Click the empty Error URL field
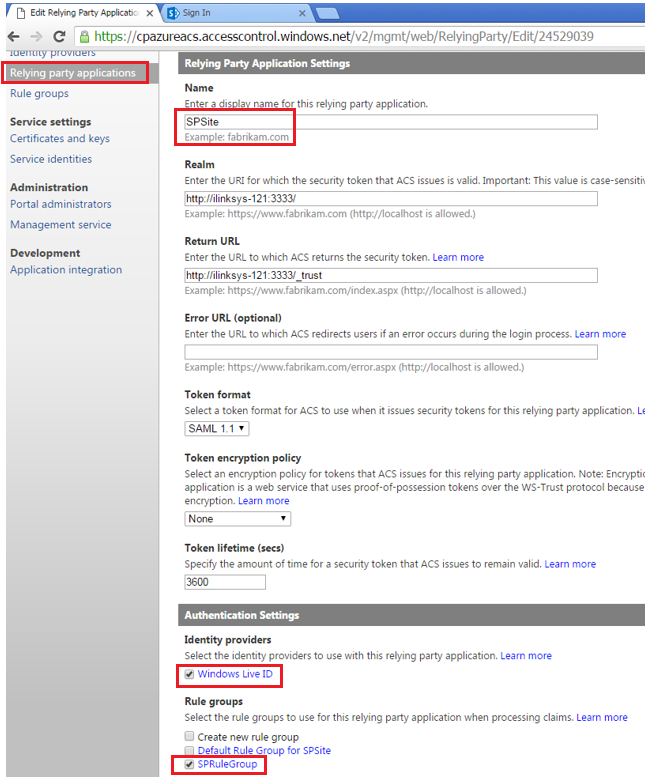This screenshot has width=645, height=782. (x=391, y=352)
